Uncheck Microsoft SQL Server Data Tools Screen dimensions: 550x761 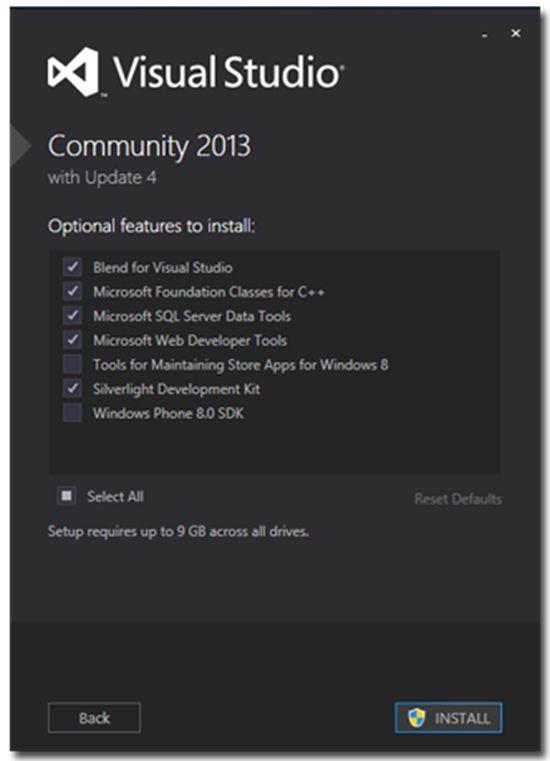pyautogui.click(x=72, y=315)
